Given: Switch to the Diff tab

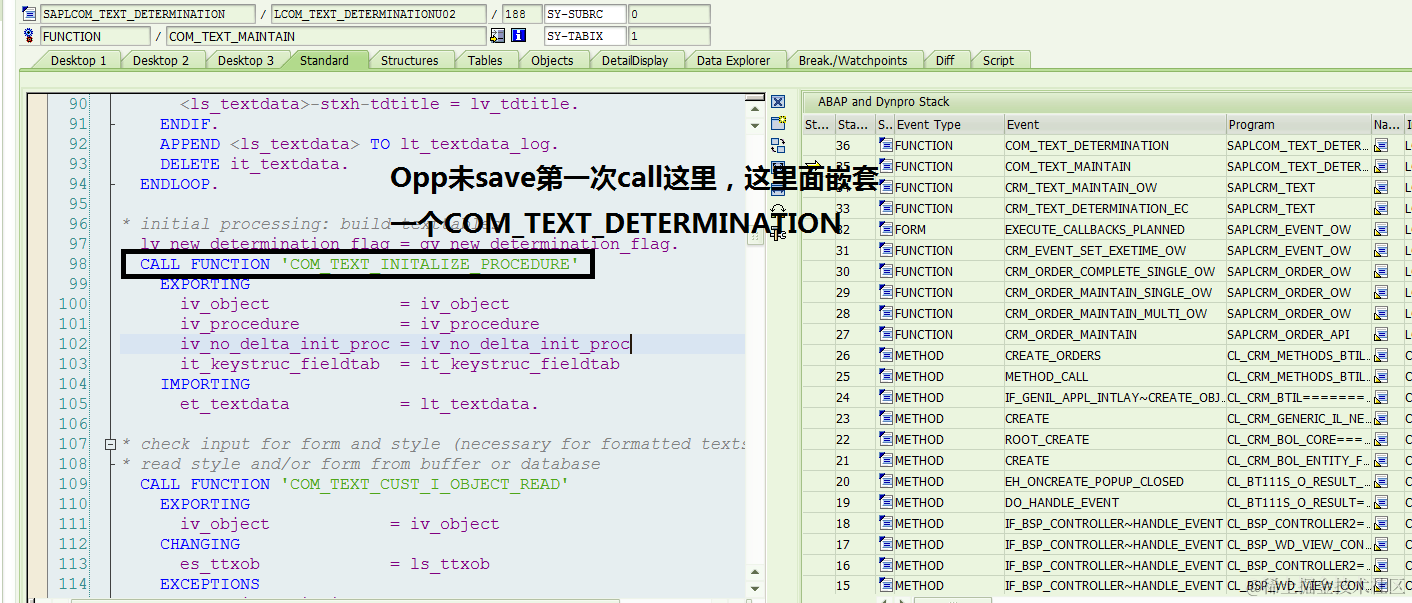Looking at the screenshot, I should tap(945, 61).
